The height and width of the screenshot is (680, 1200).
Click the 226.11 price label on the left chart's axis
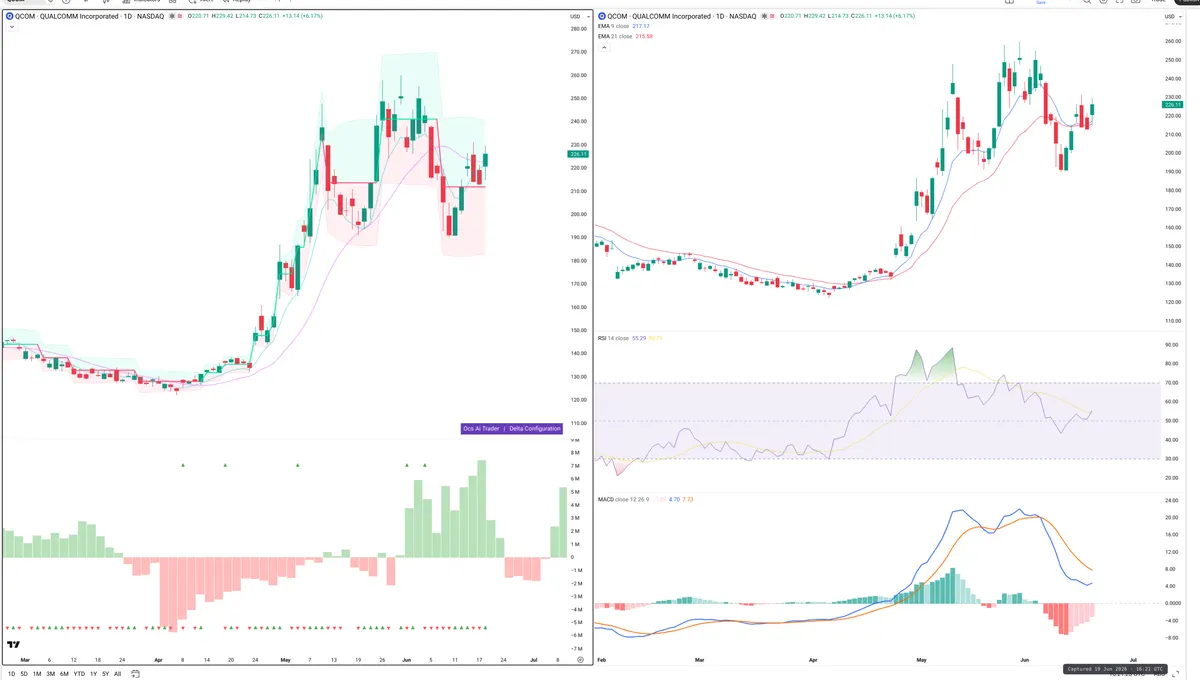click(577, 154)
